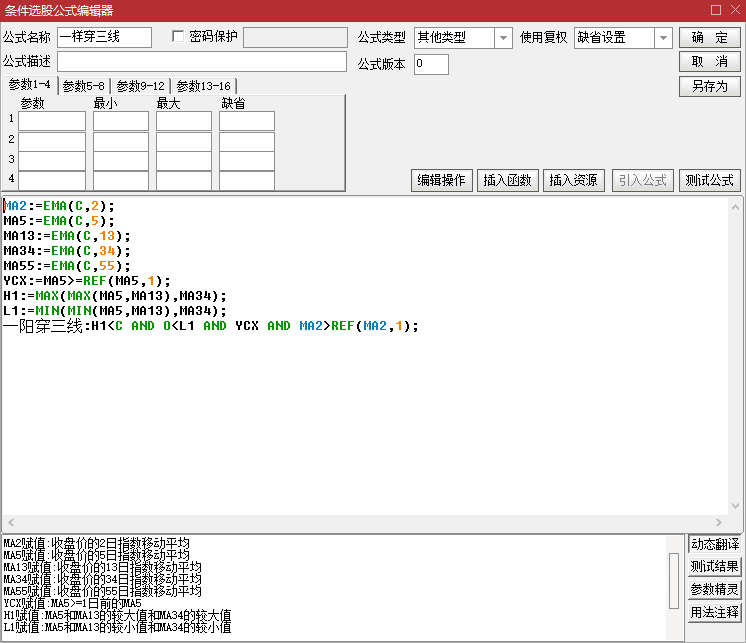Click the code line MA34:=EMA(C,34);
The width and height of the screenshot is (746, 643).
(x=67, y=251)
